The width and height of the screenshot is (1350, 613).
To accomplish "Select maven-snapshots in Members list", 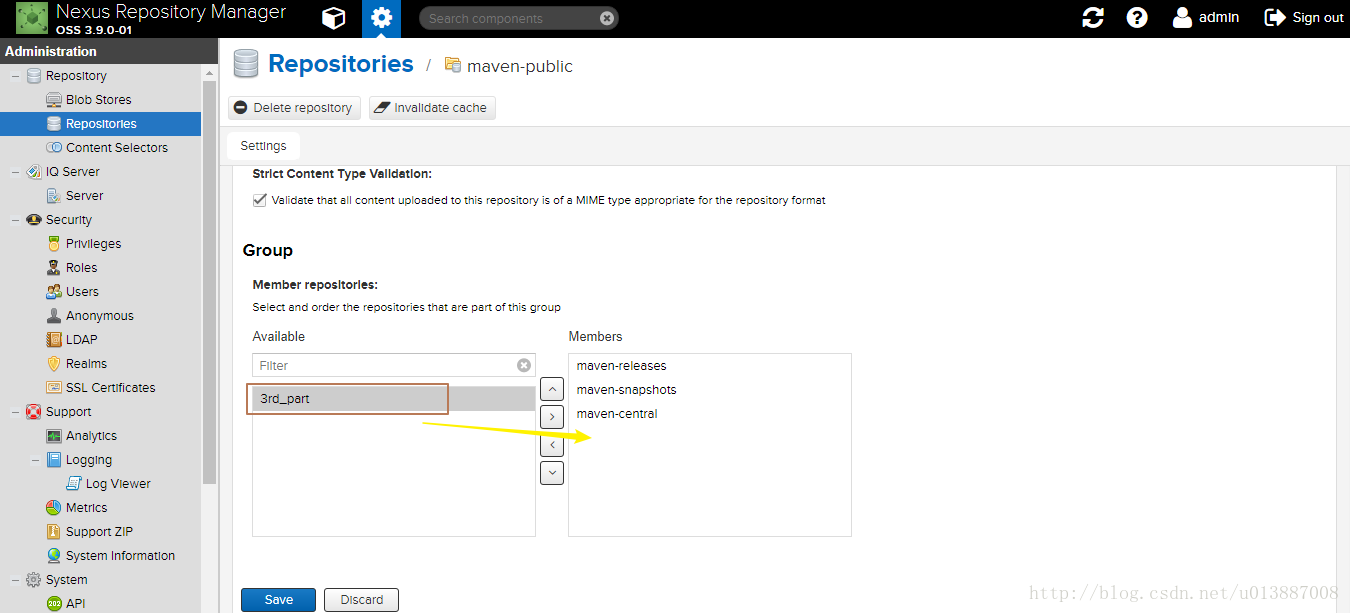I will tap(709, 389).
